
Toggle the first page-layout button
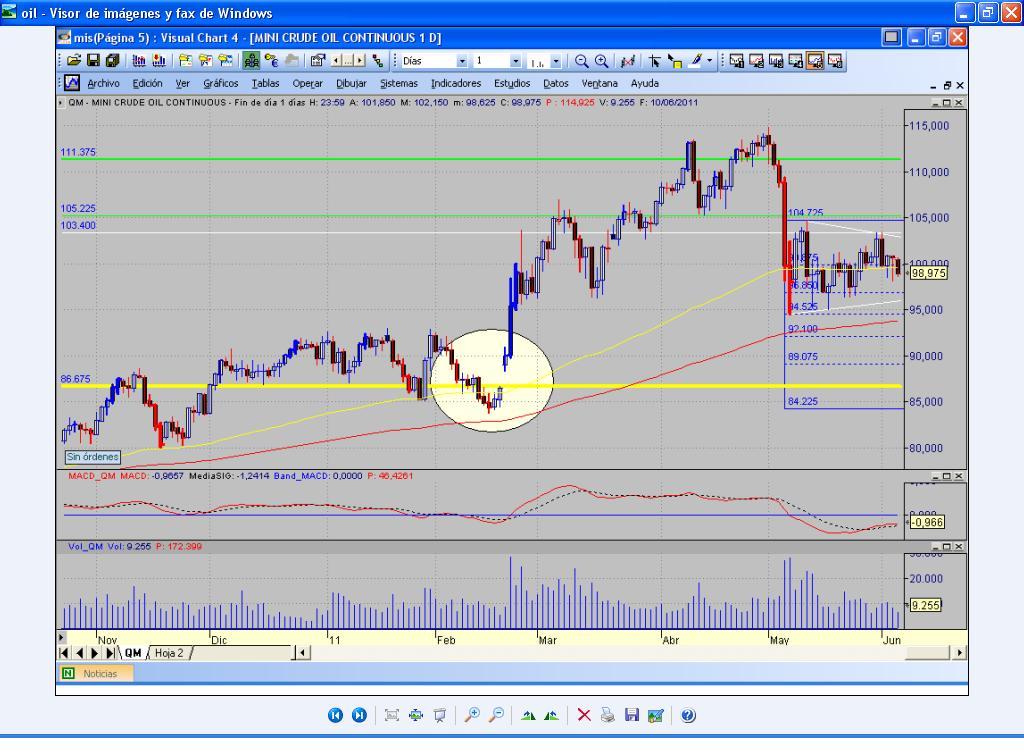(x=738, y=61)
